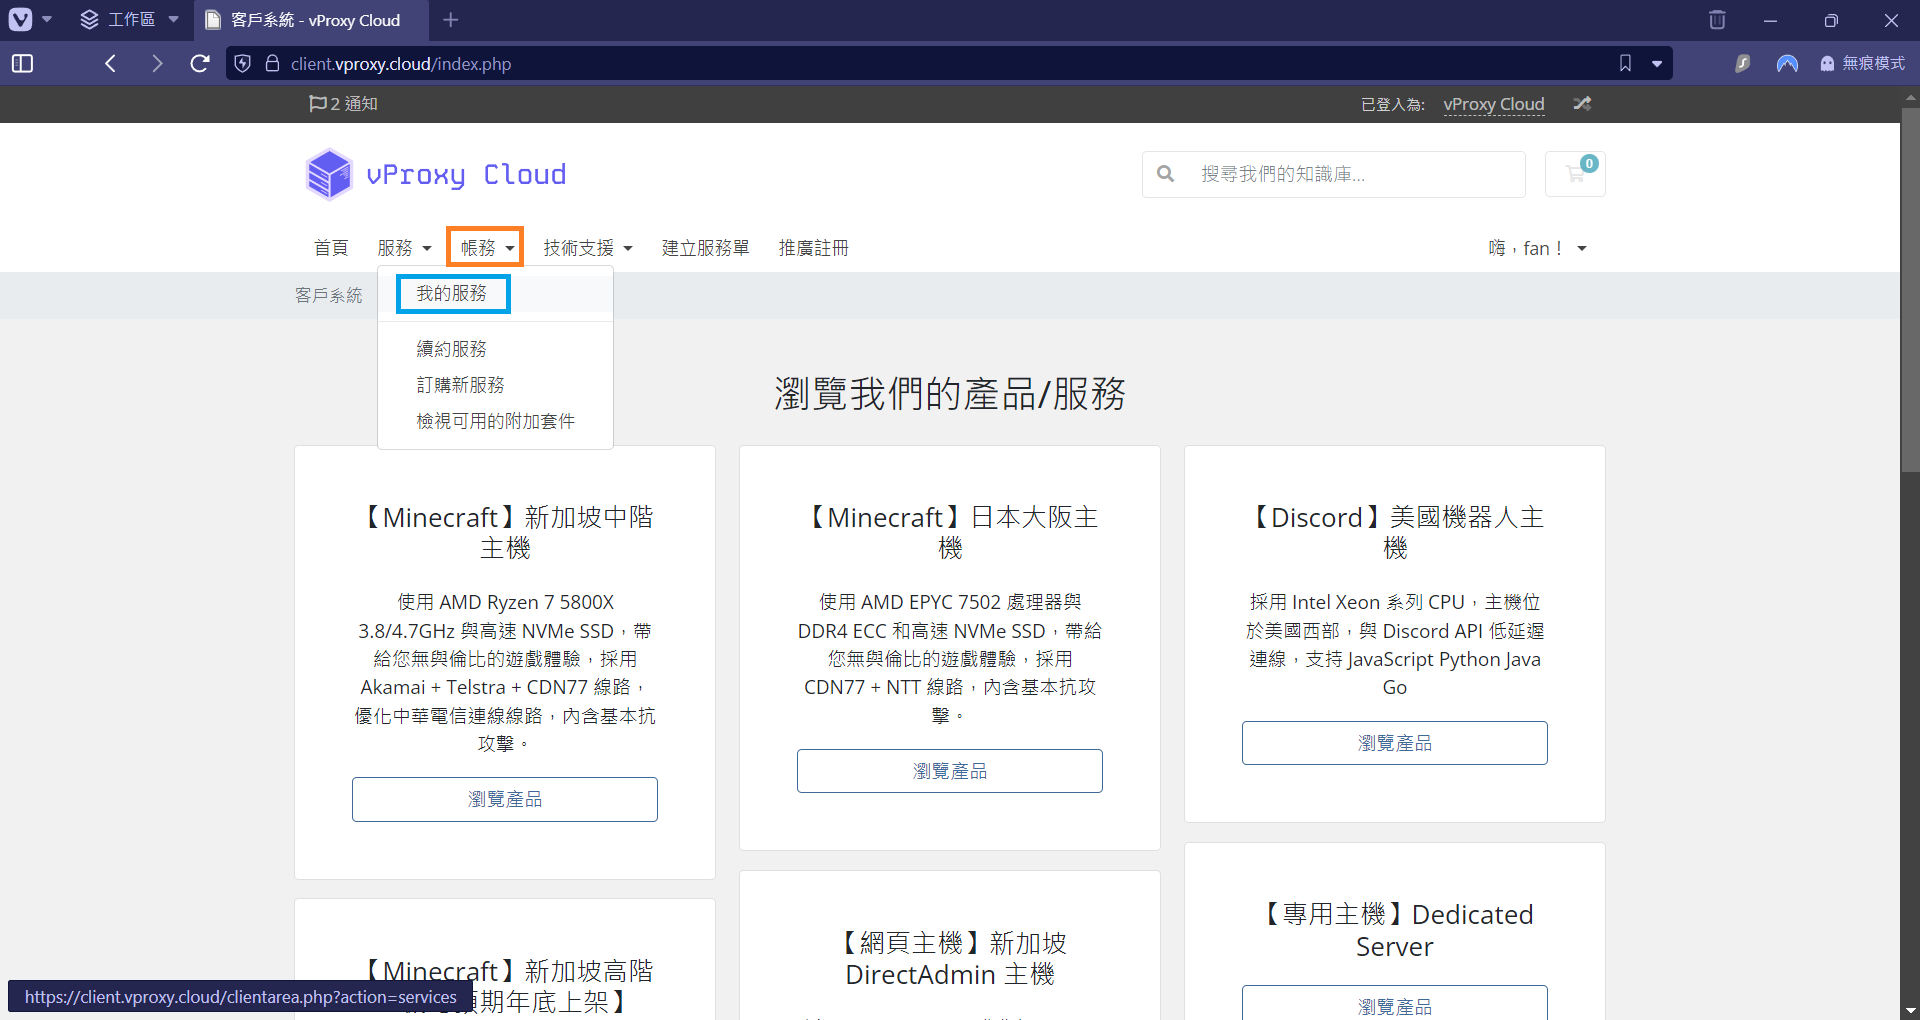Click the page vertical scrollbar

(x=1910, y=300)
